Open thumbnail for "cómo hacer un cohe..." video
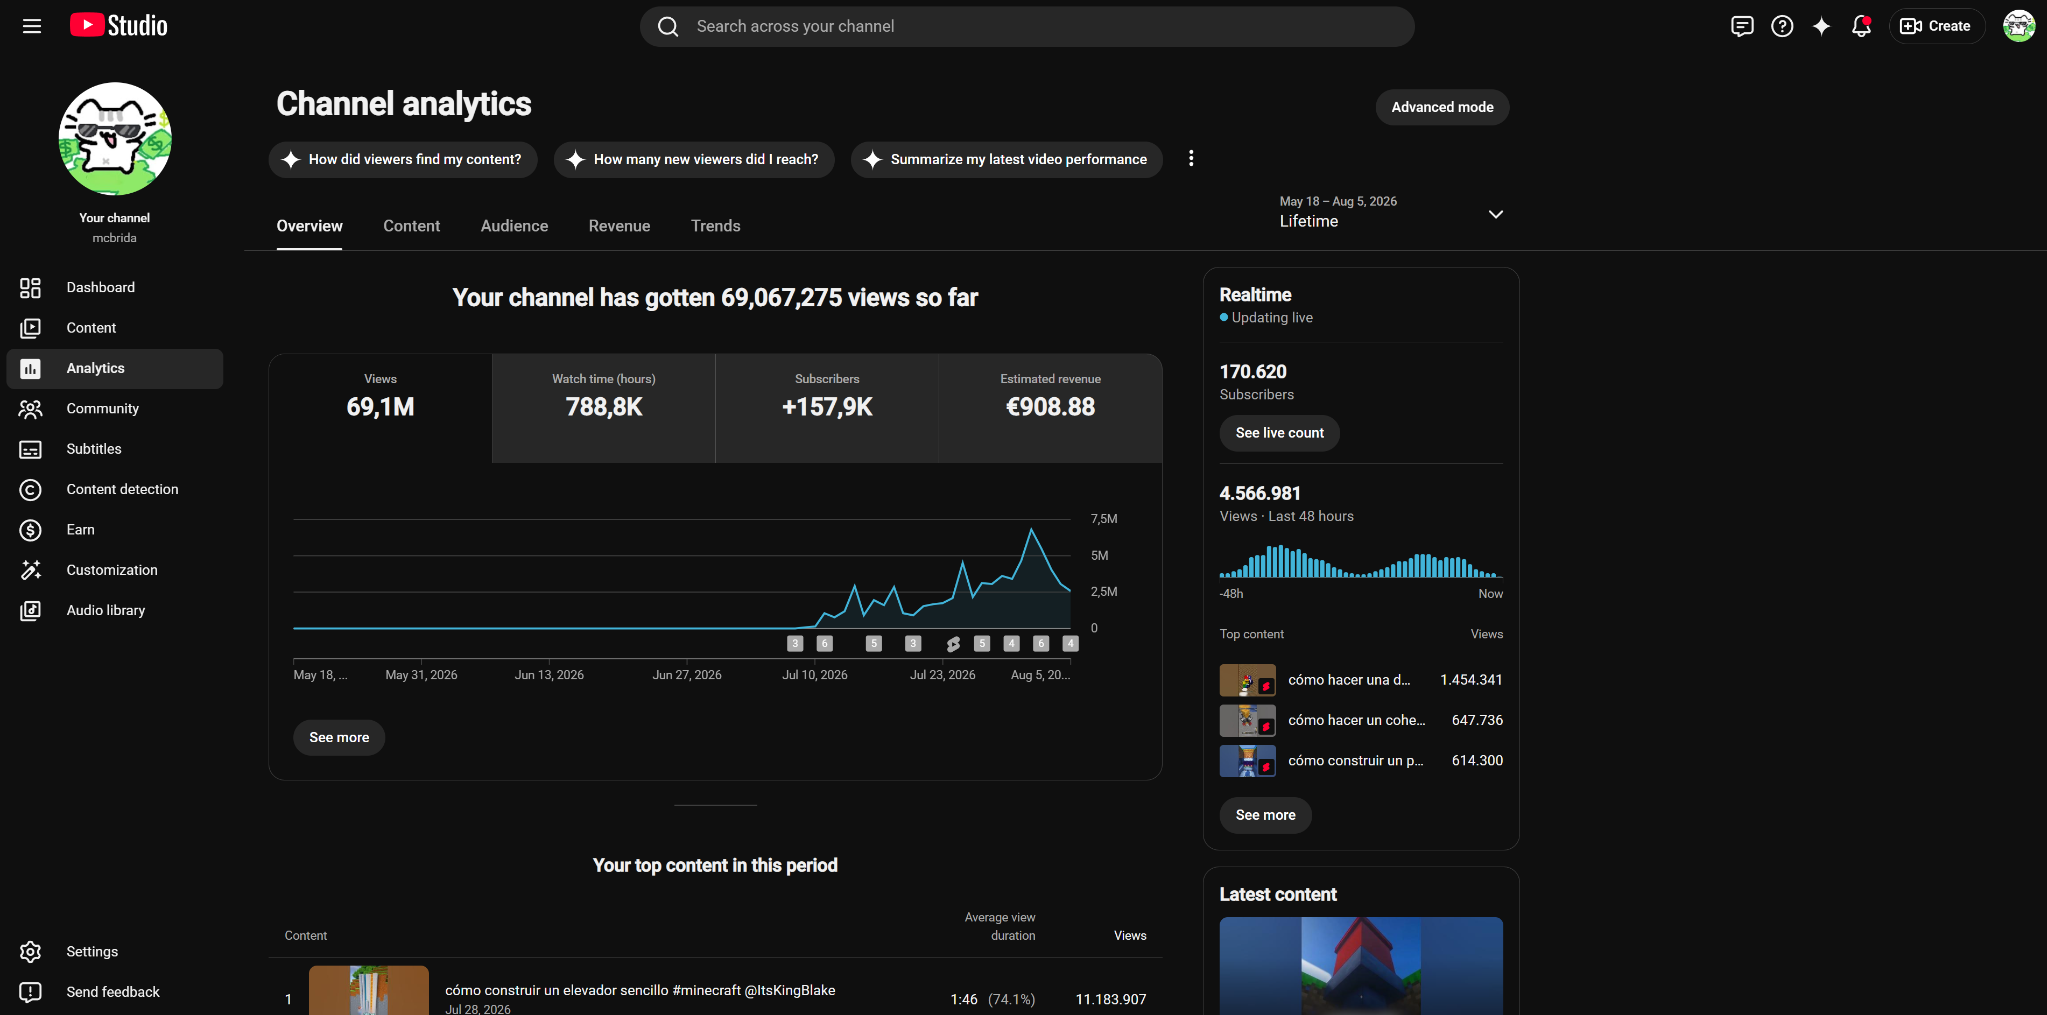Screen dimensions: 2047x1015 (x=1248, y=721)
